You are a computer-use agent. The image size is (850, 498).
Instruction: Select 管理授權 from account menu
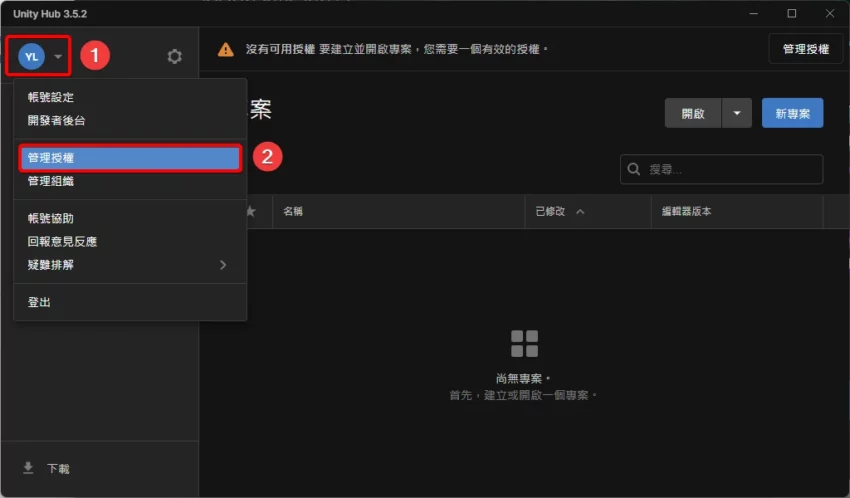coord(130,158)
